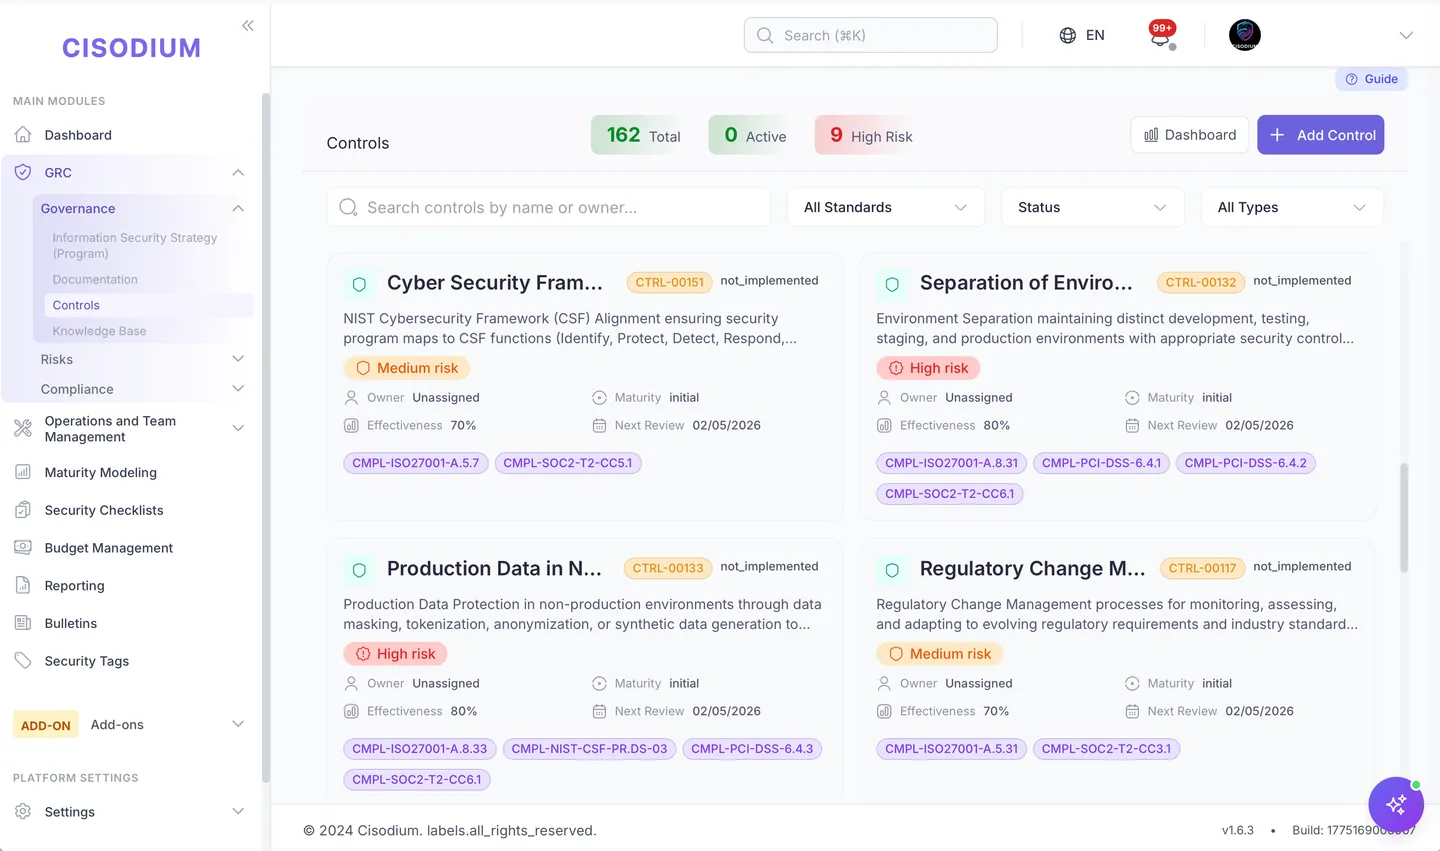Open notifications bell with 99+ badge

(1162, 36)
